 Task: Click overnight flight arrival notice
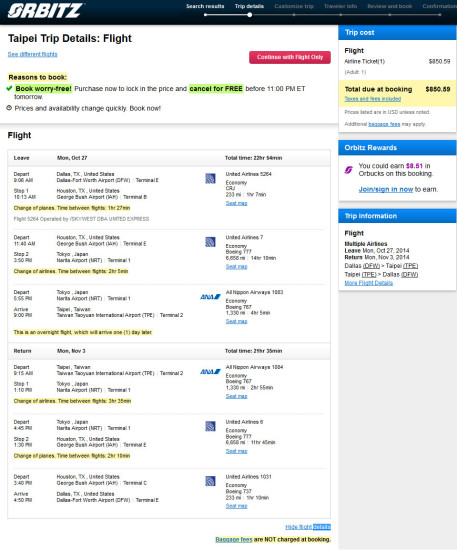(83, 333)
